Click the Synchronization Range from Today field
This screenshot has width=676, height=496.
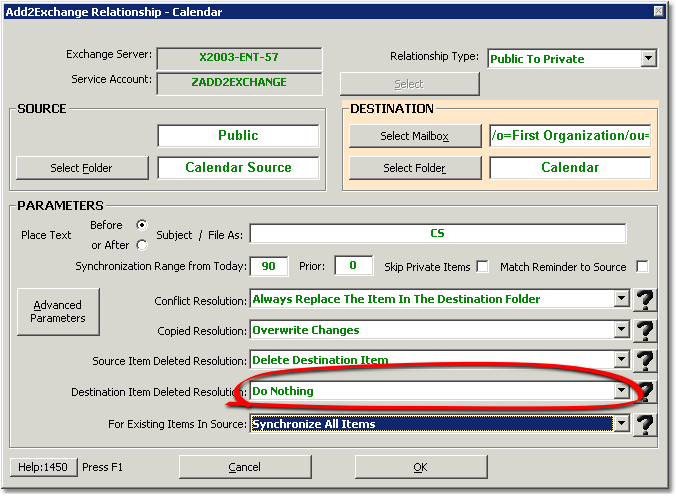269,266
